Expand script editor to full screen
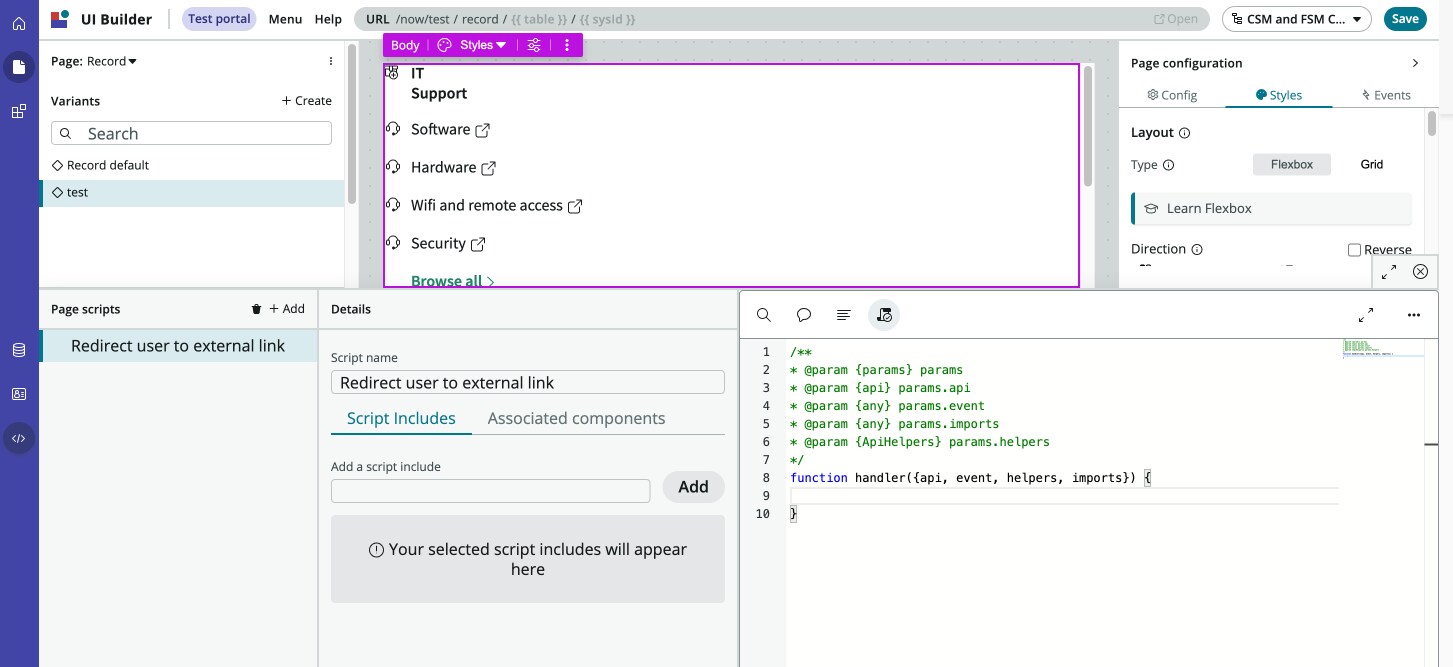The image size is (1453, 667). [1366, 315]
